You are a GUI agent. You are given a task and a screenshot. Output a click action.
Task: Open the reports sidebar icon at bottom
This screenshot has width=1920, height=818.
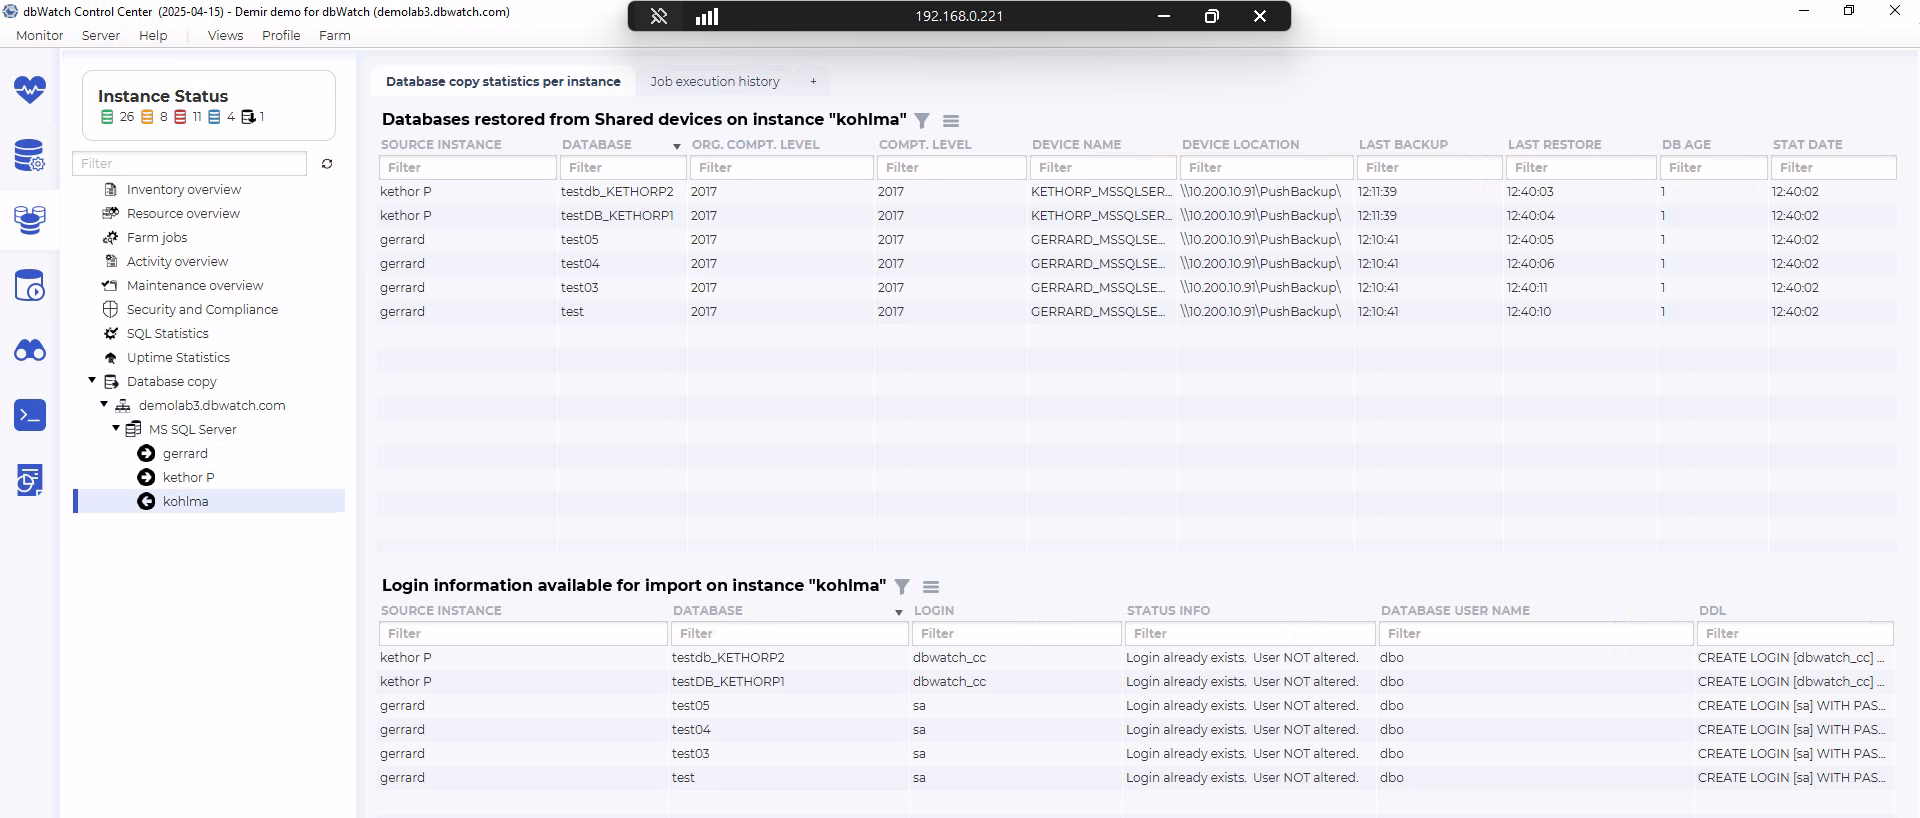coord(30,480)
